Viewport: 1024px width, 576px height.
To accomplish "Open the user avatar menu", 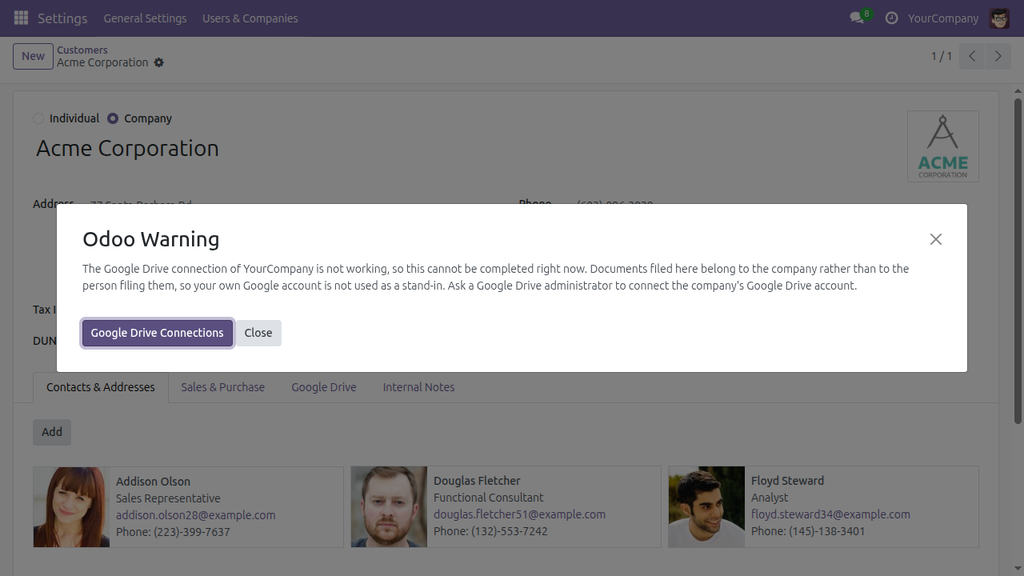I will (999, 18).
